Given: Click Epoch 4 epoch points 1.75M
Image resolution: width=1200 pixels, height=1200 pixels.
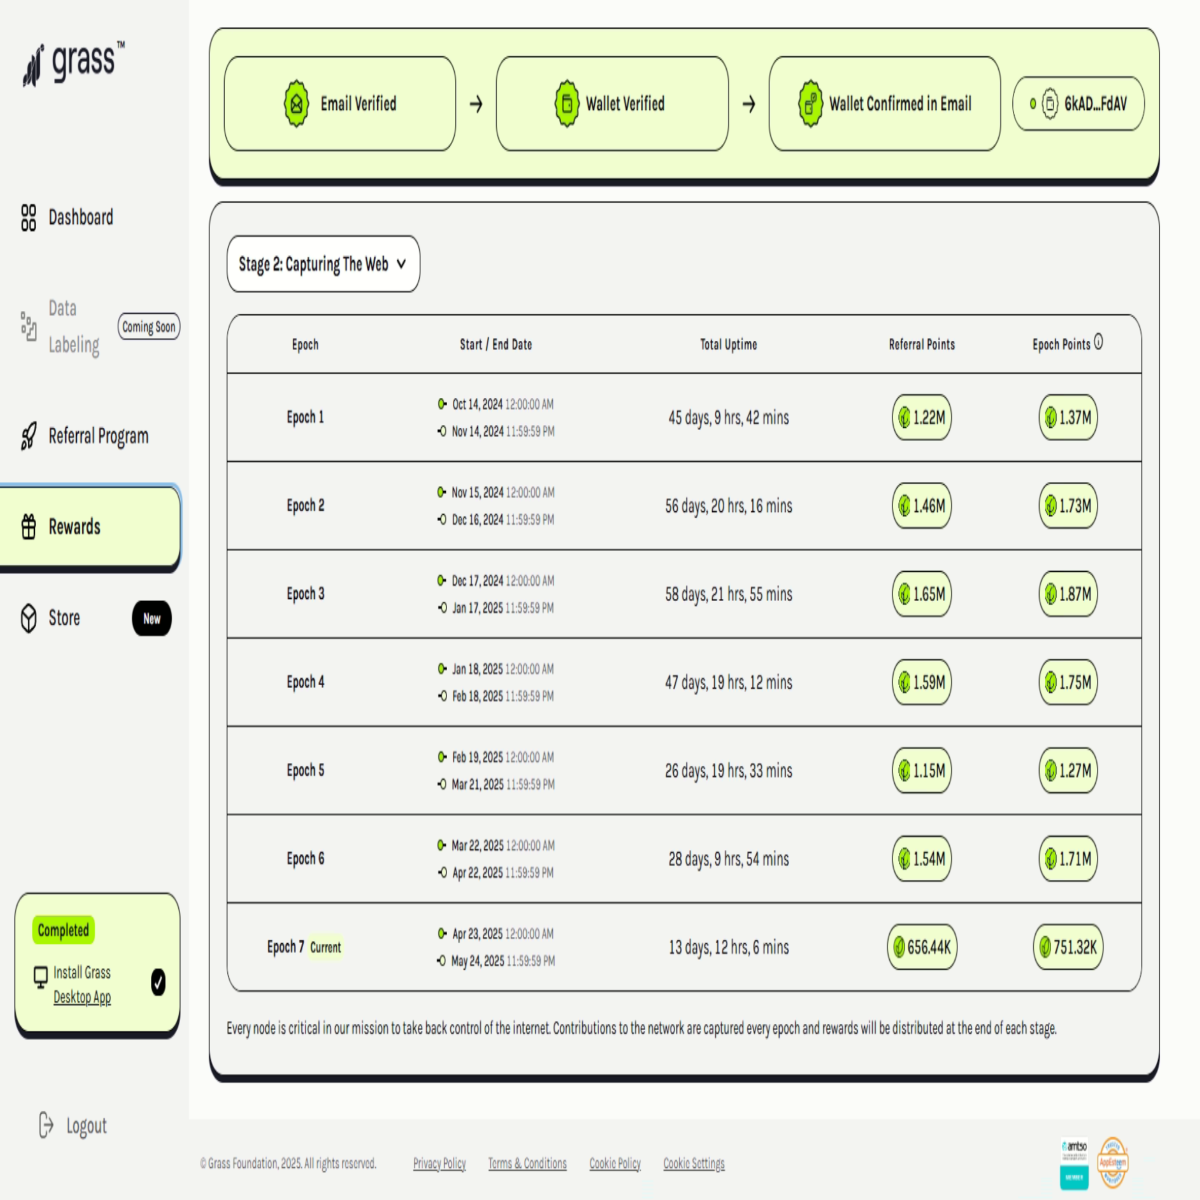Looking at the screenshot, I should pyautogui.click(x=1068, y=682).
